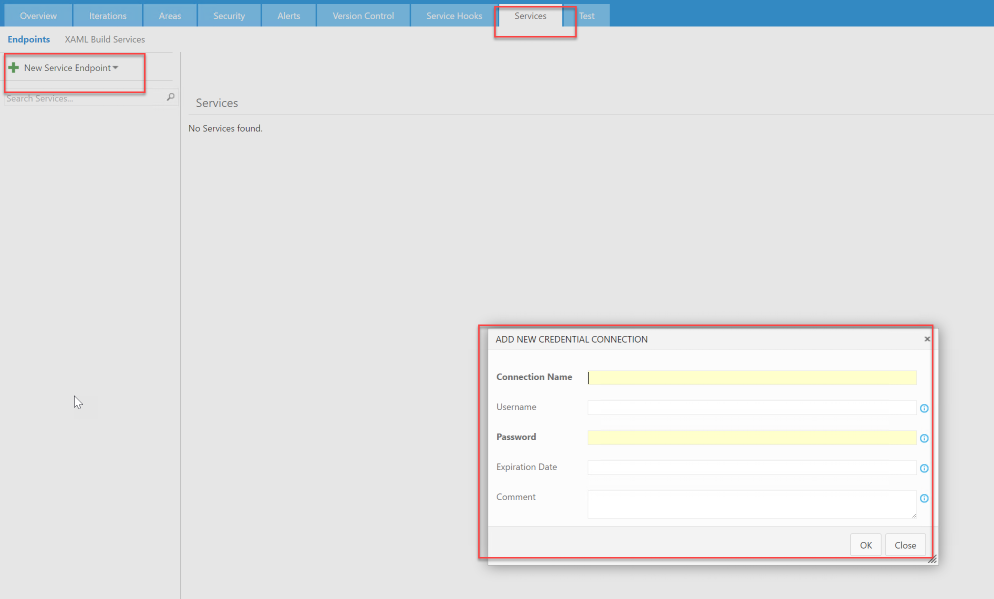Click the green plus New Service Endpoint icon
This screenshot has height=599, width=994.
coord(12,68)
